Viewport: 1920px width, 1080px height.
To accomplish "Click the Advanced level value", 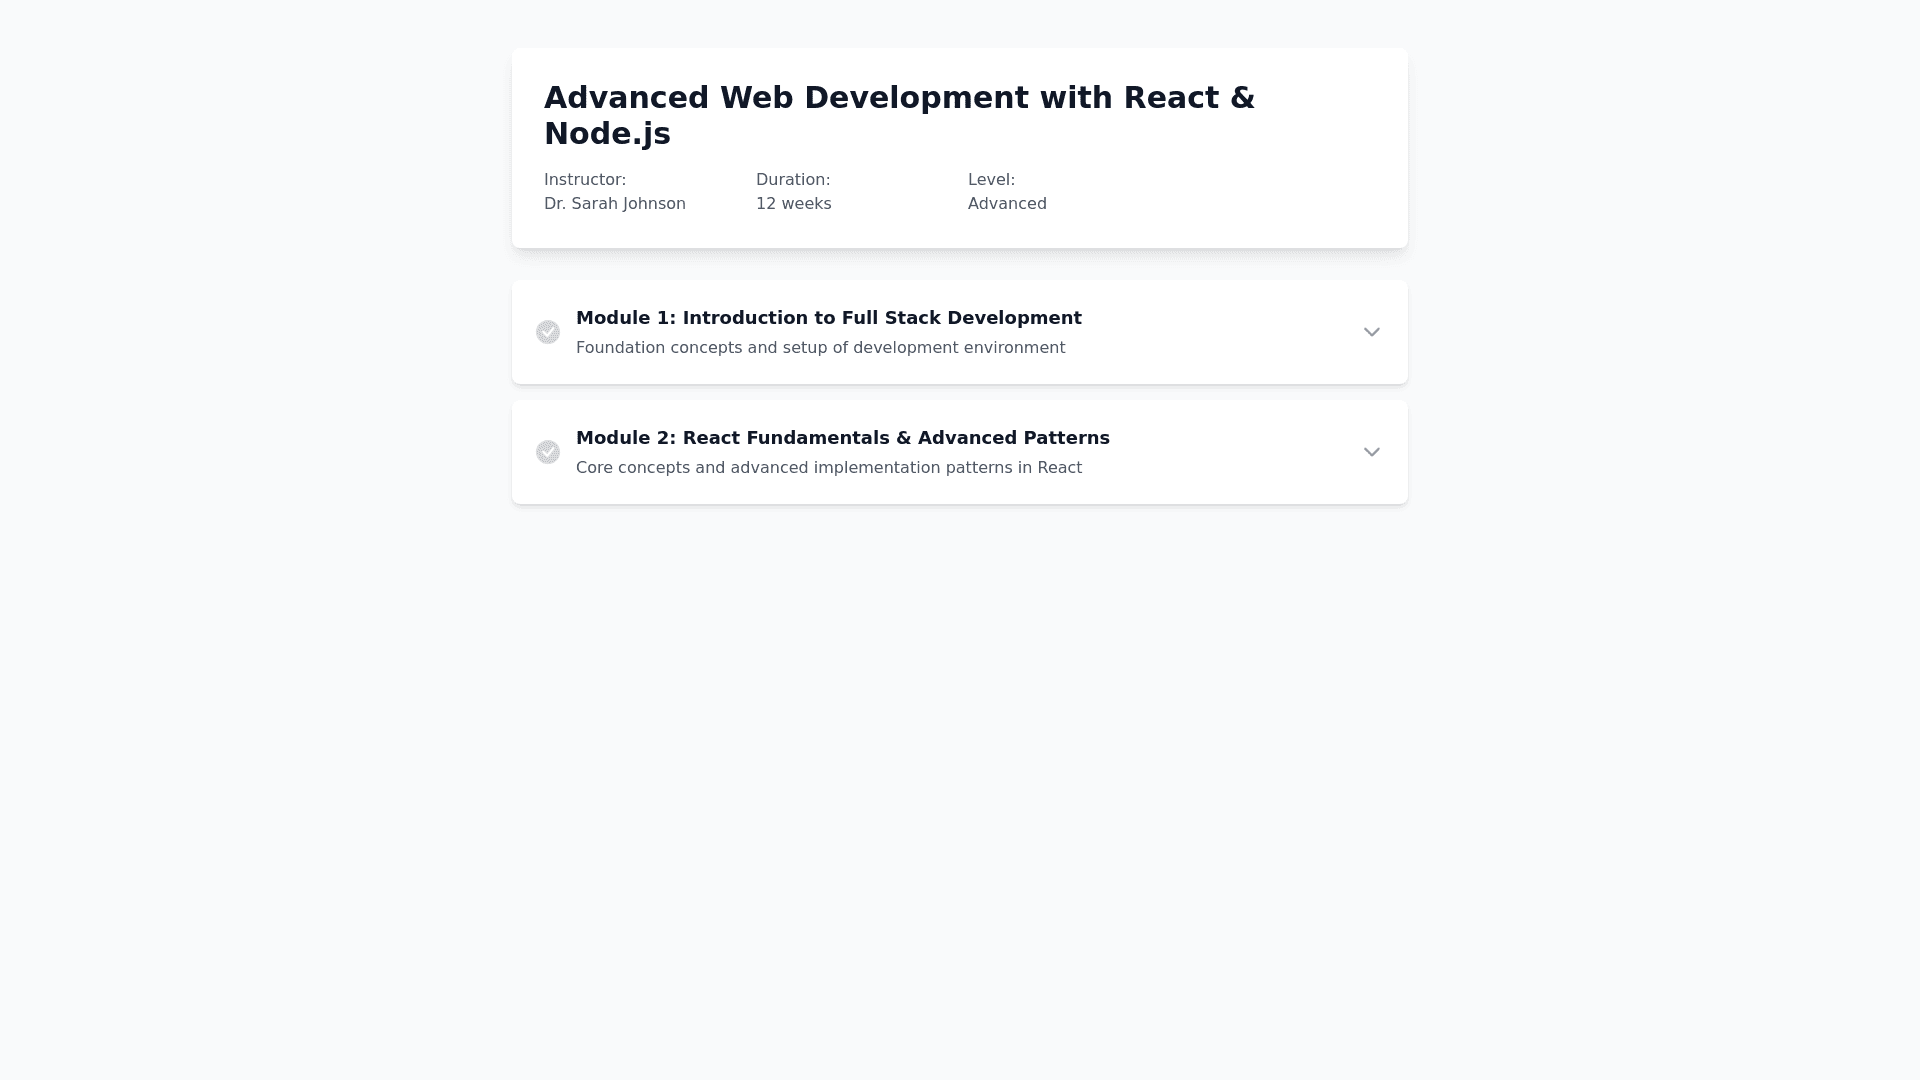I will 1007,204.
